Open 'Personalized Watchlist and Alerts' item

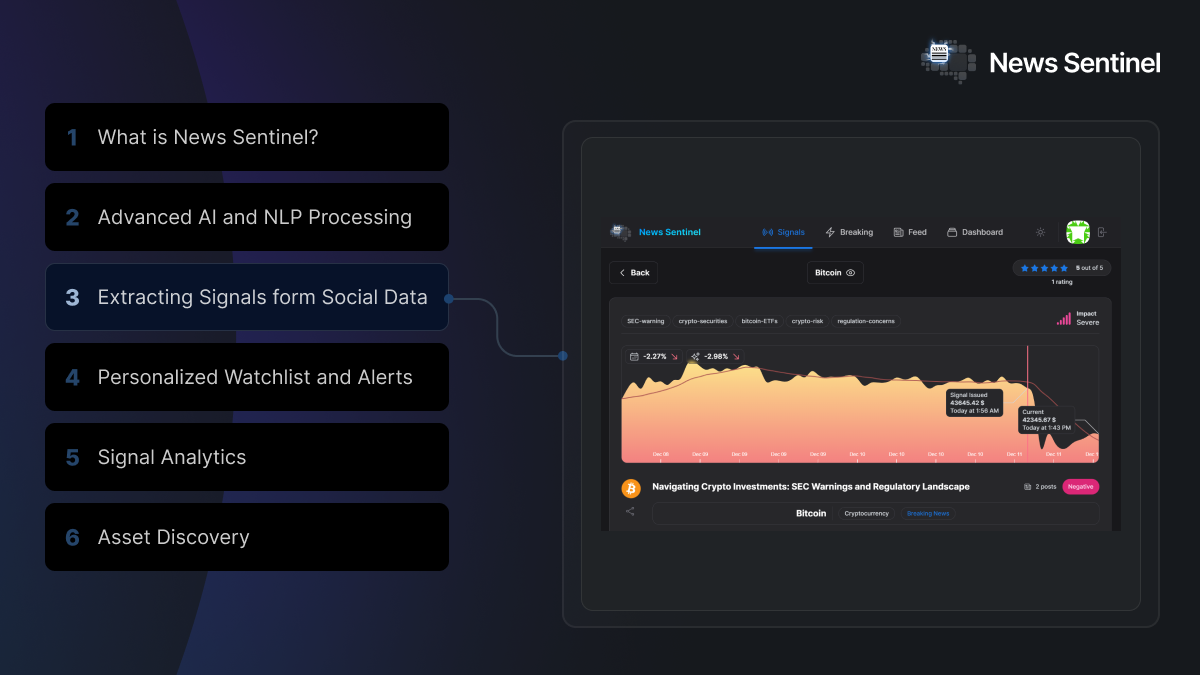pos(247,377)
